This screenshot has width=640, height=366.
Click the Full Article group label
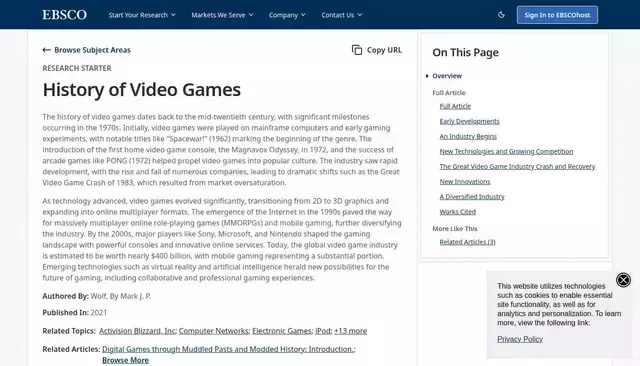click(449, 93)
